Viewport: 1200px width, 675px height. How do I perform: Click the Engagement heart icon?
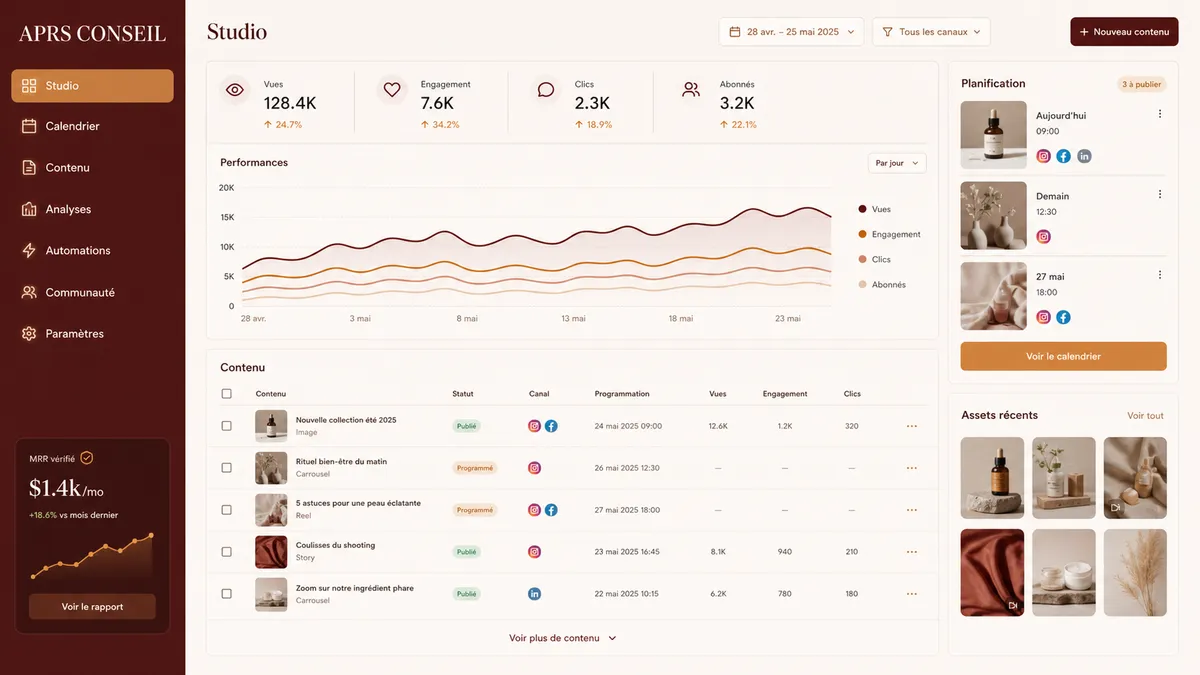coord(392,90)
